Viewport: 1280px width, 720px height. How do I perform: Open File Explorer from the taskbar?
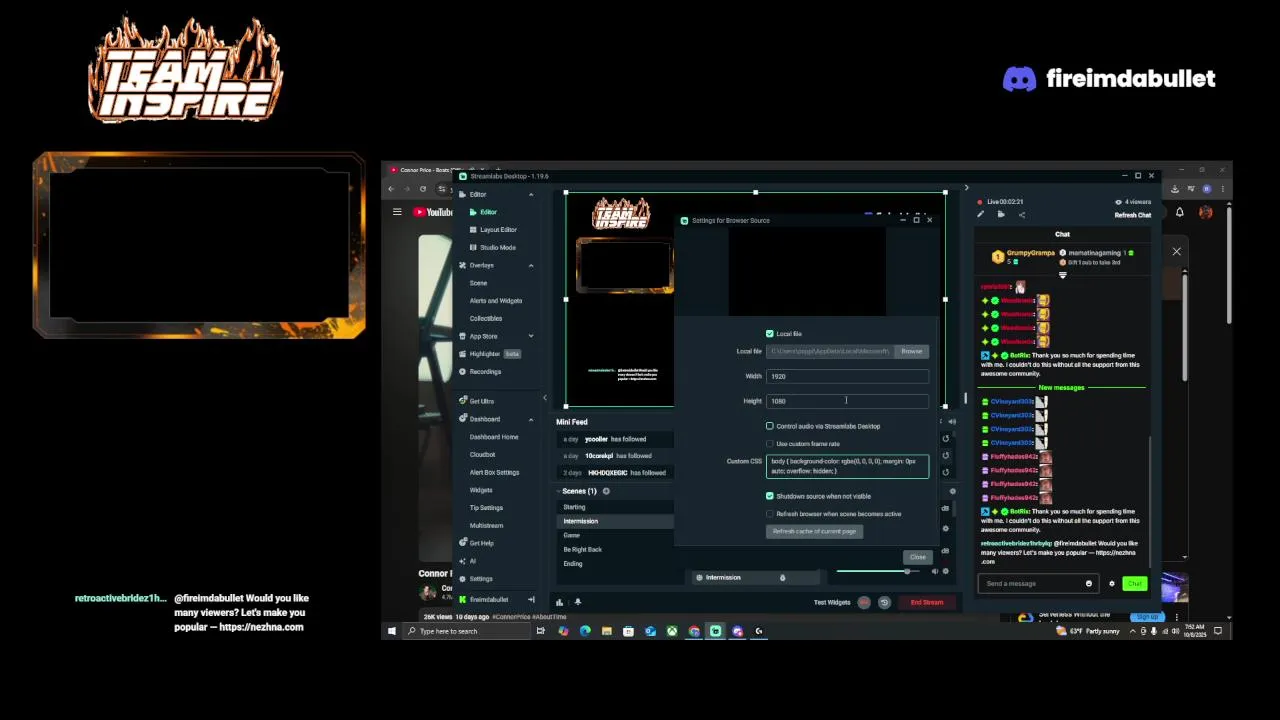pyautogui.click(x=606, y=631)
